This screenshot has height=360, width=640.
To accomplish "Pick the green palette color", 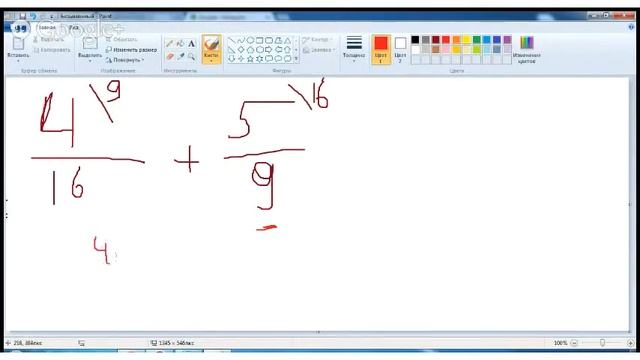I will pos(476,40).
